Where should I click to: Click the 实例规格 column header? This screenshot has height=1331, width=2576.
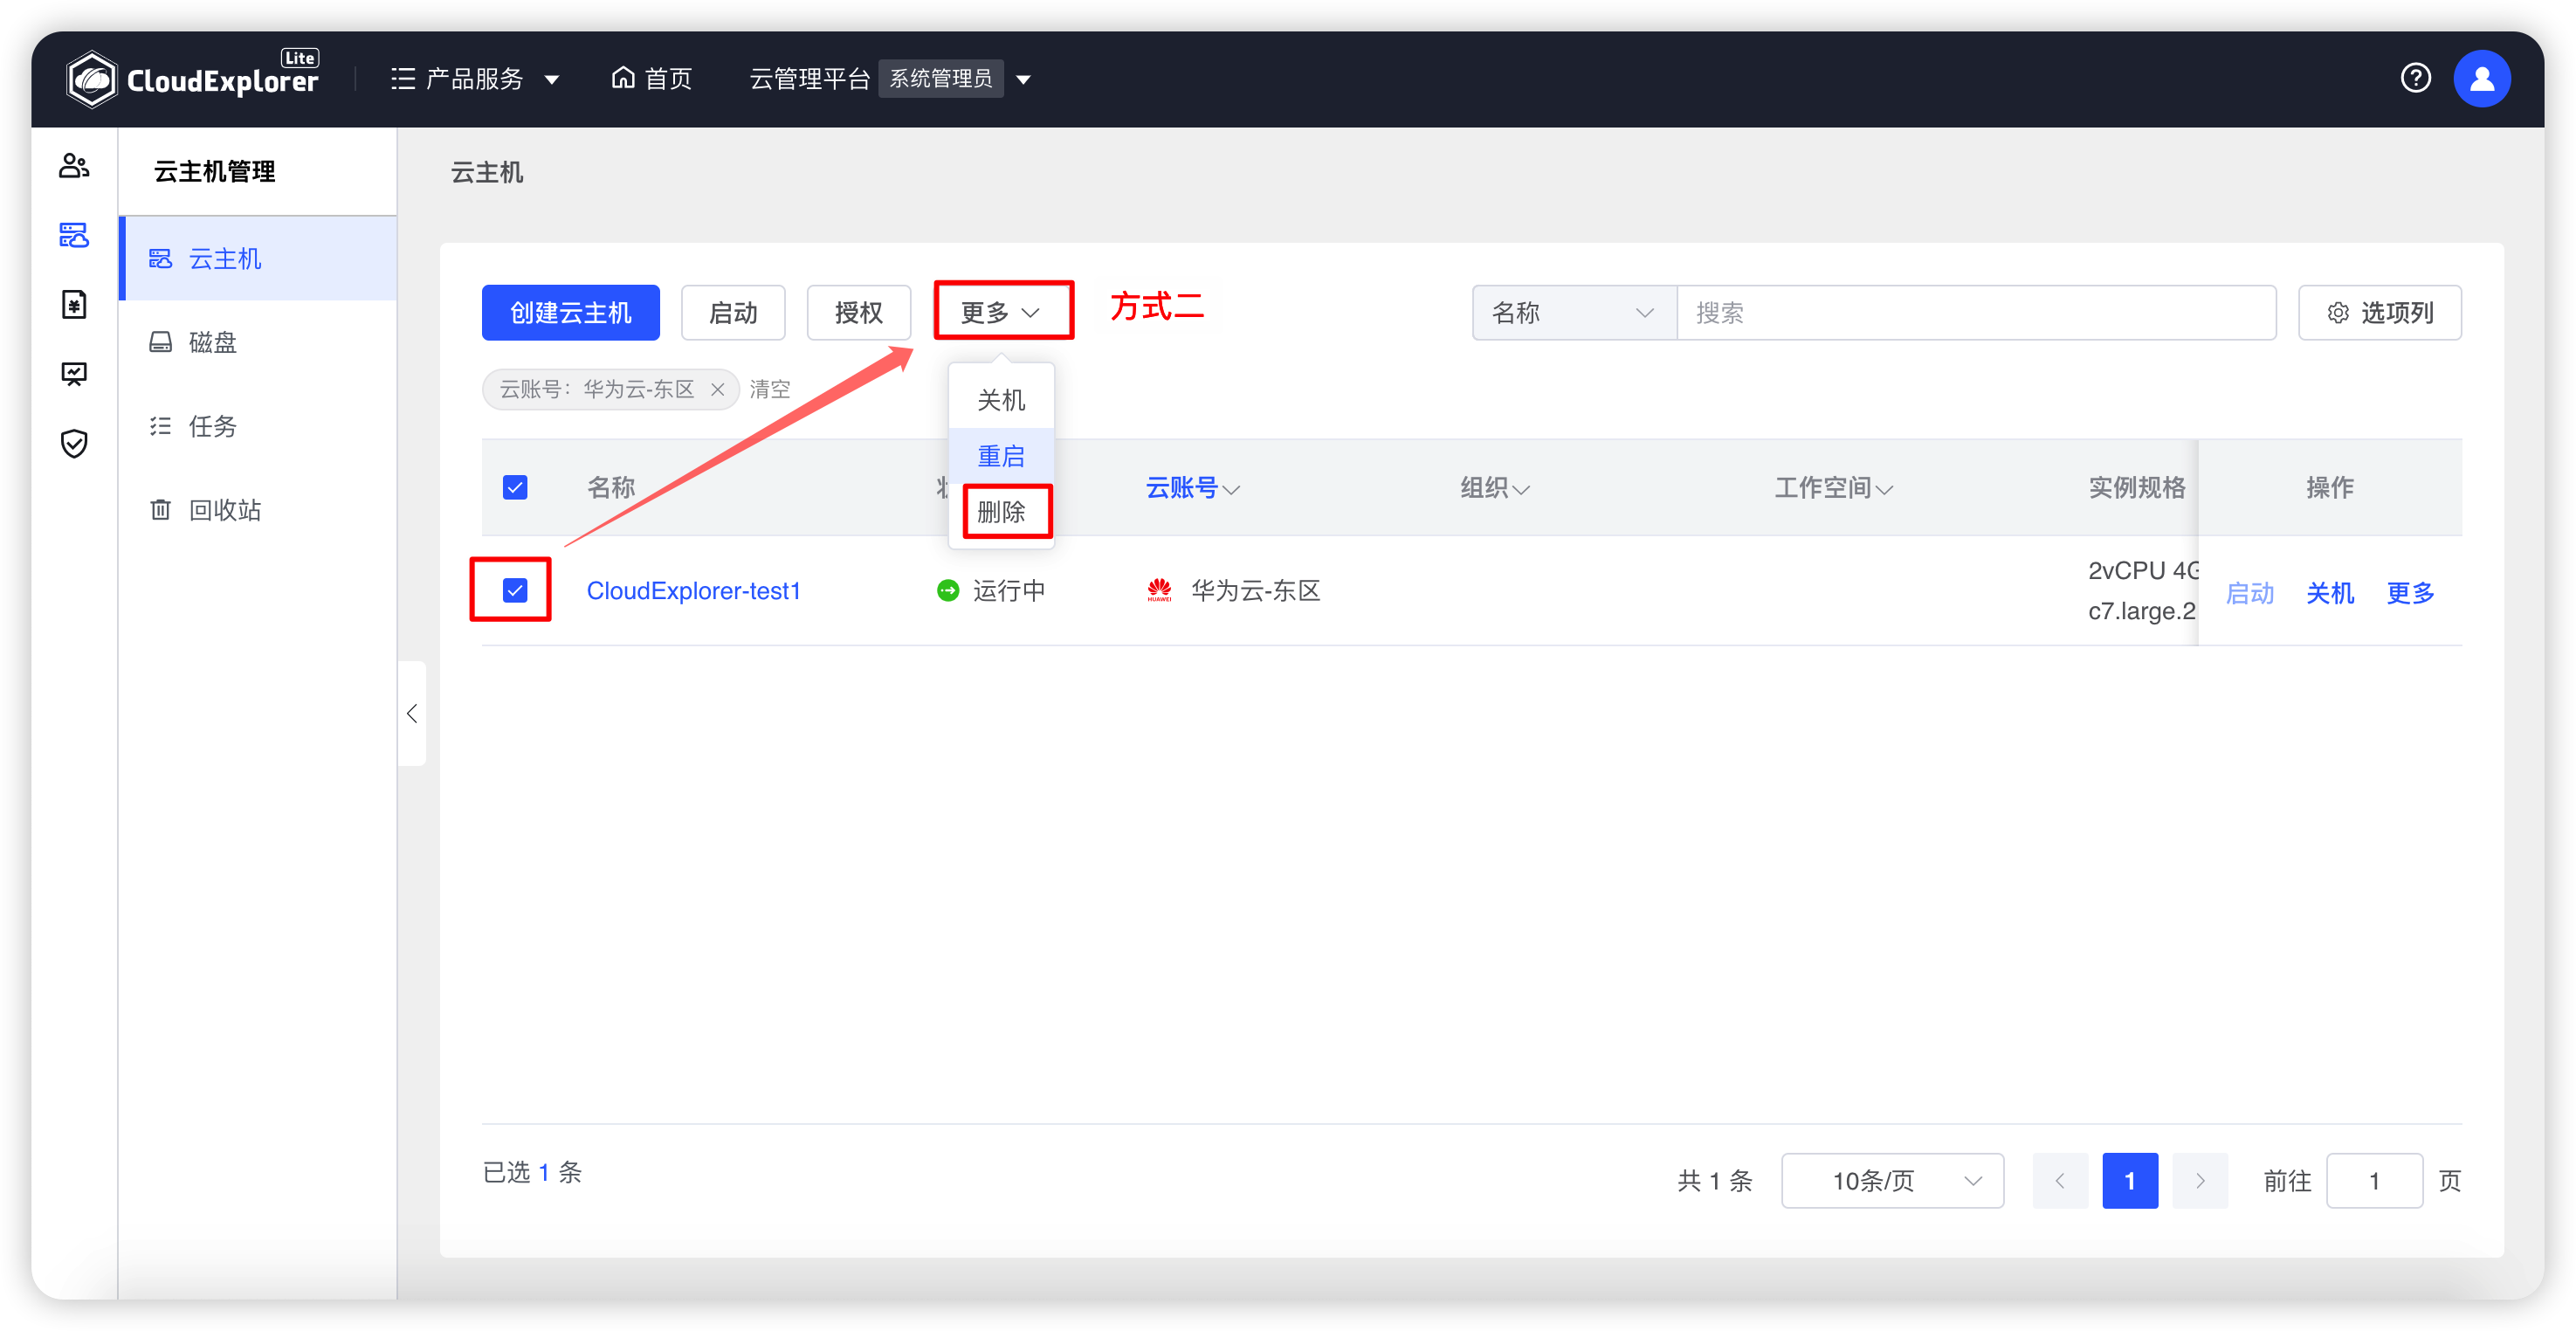click(x=2136, y=487)
